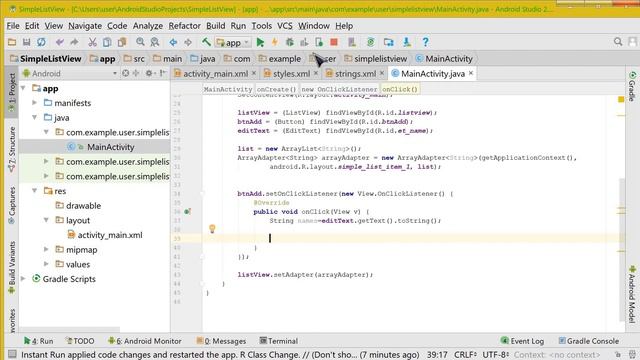This screenshot has height=360, width=640.
Task: Toggle the Build Variants side panel
Action: [11, 267]
